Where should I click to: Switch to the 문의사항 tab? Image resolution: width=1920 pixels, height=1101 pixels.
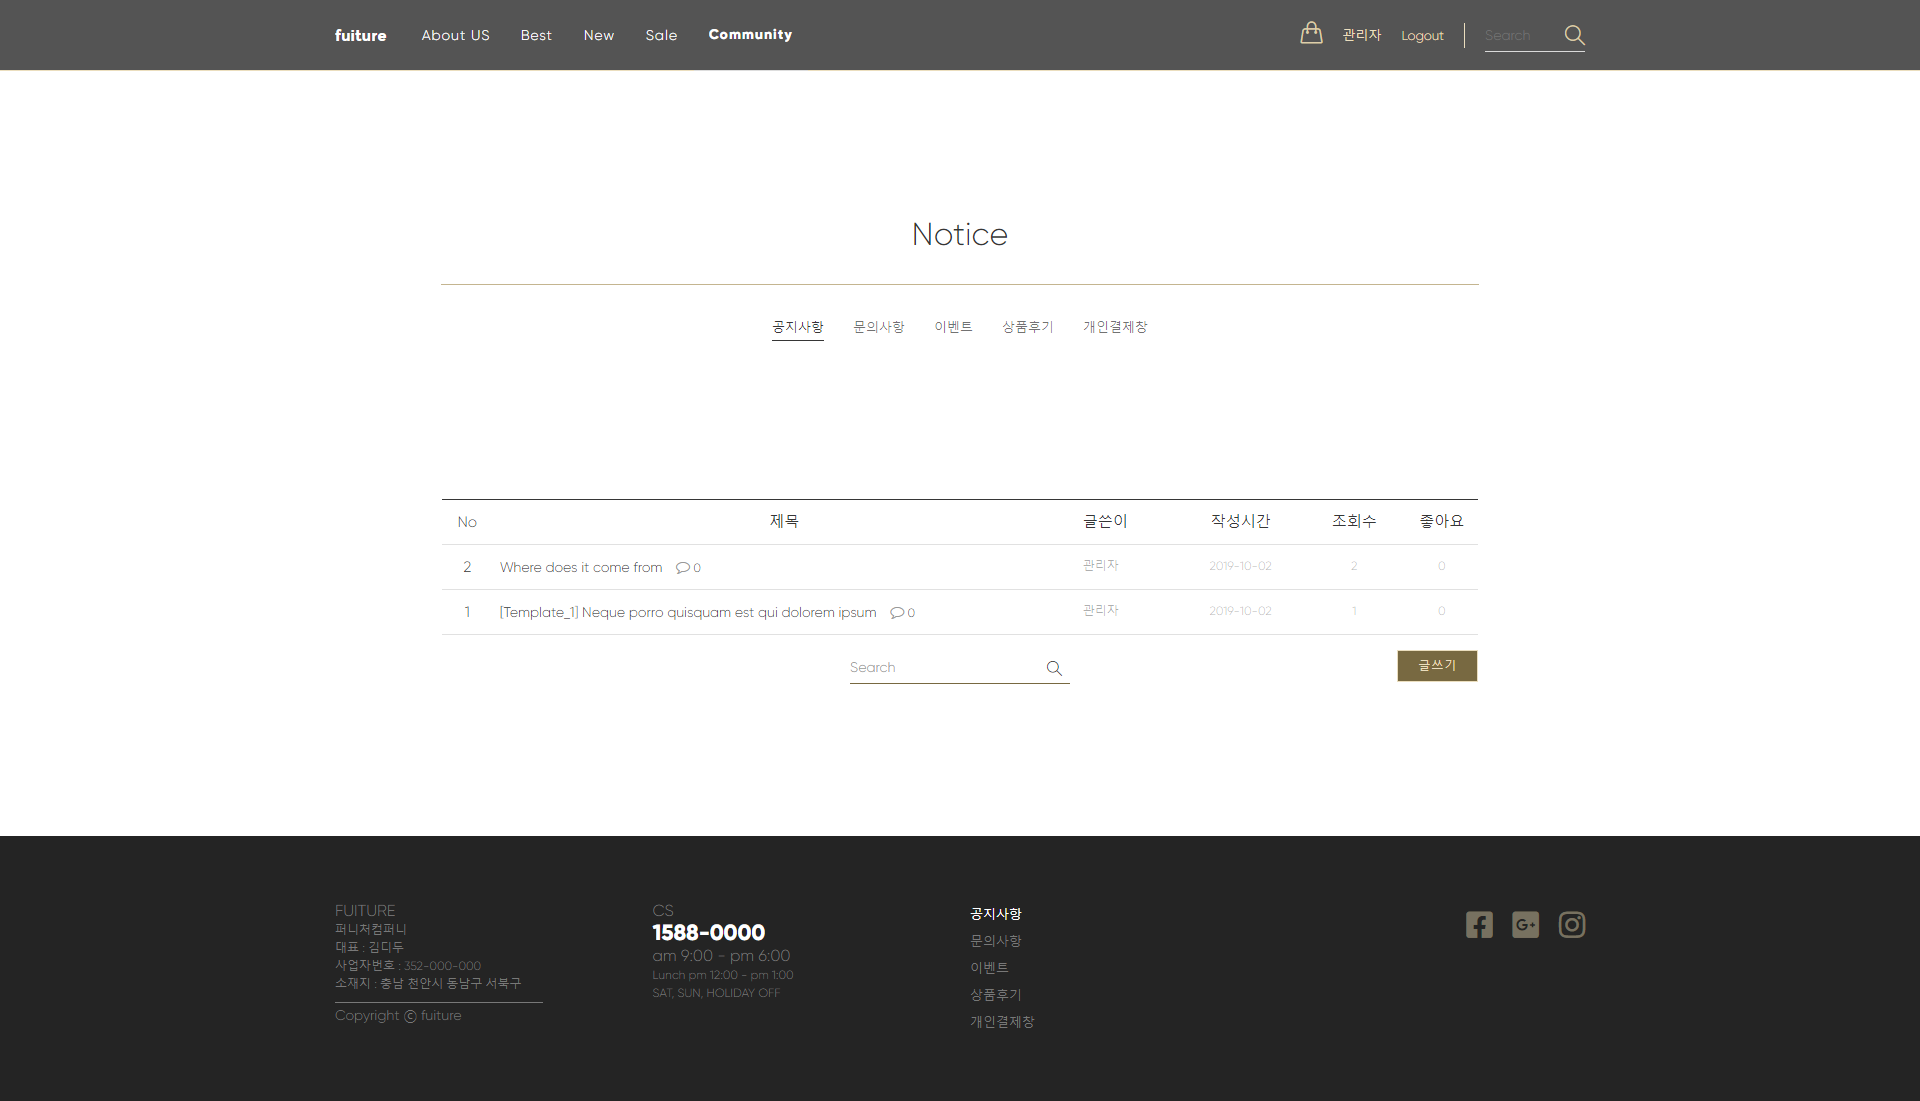pyautogui.click(x=878, y=327)
